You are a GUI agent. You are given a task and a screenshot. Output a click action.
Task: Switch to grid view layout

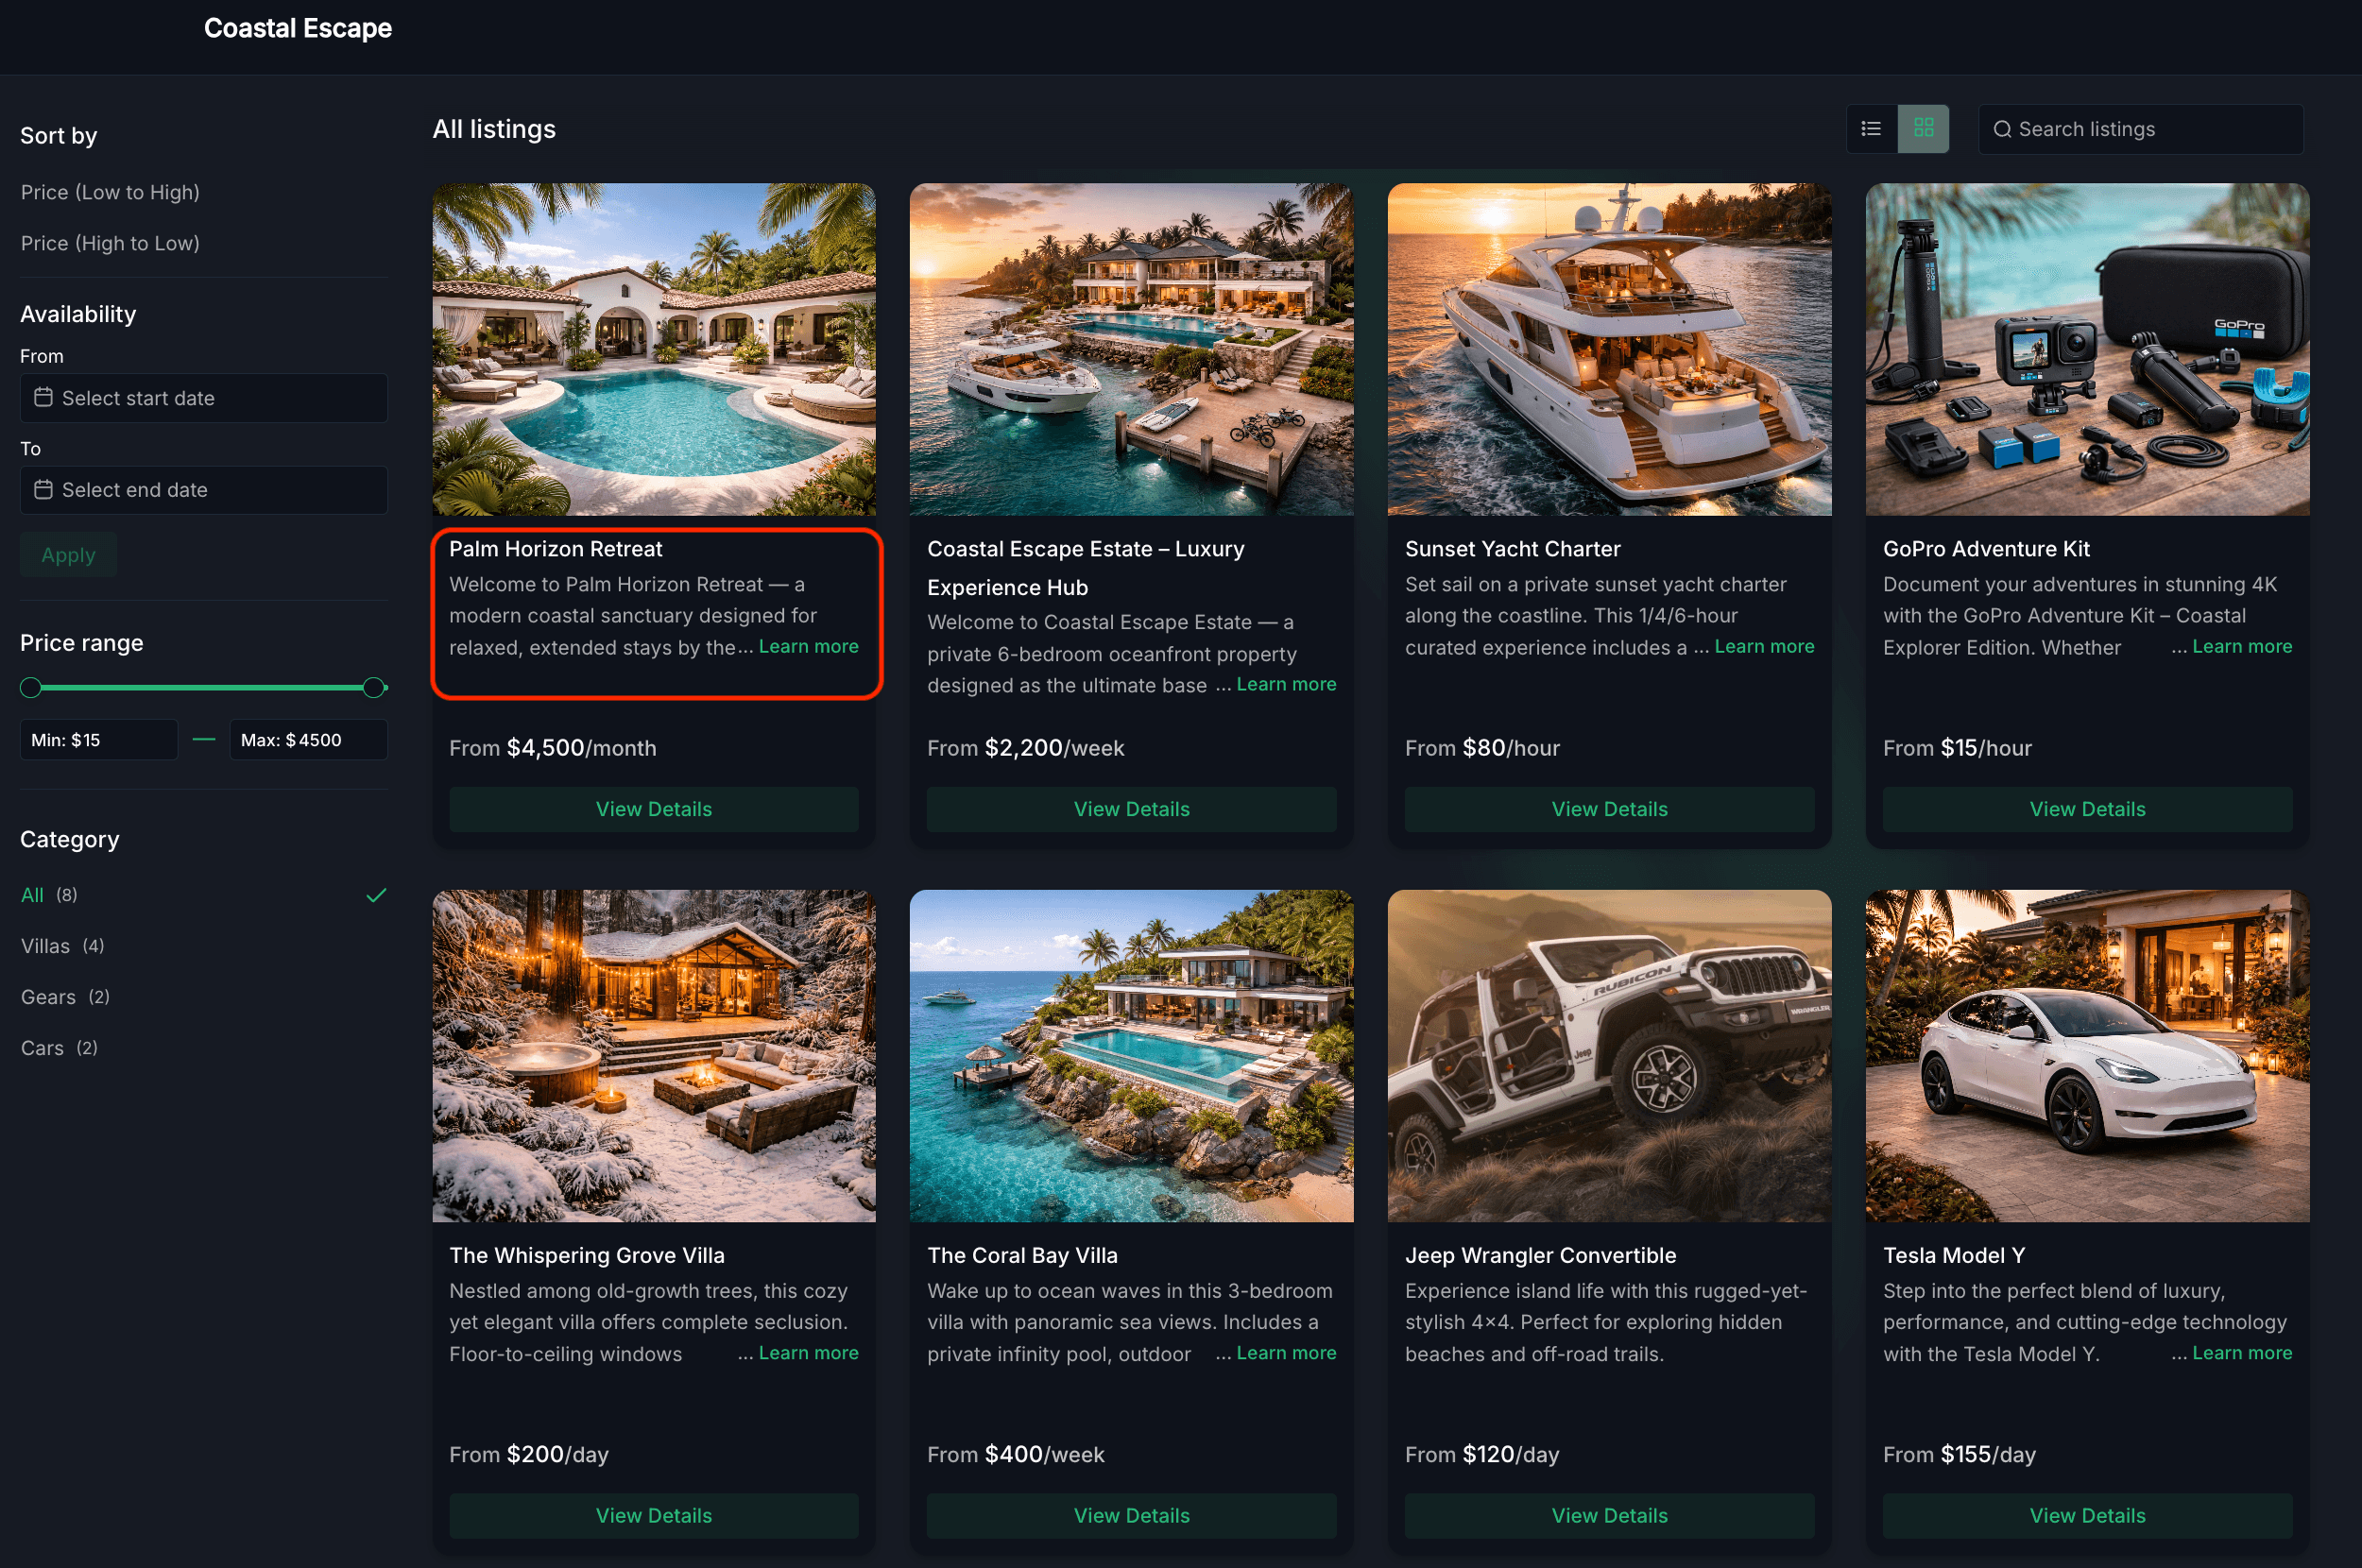(x=1923, y=129)
